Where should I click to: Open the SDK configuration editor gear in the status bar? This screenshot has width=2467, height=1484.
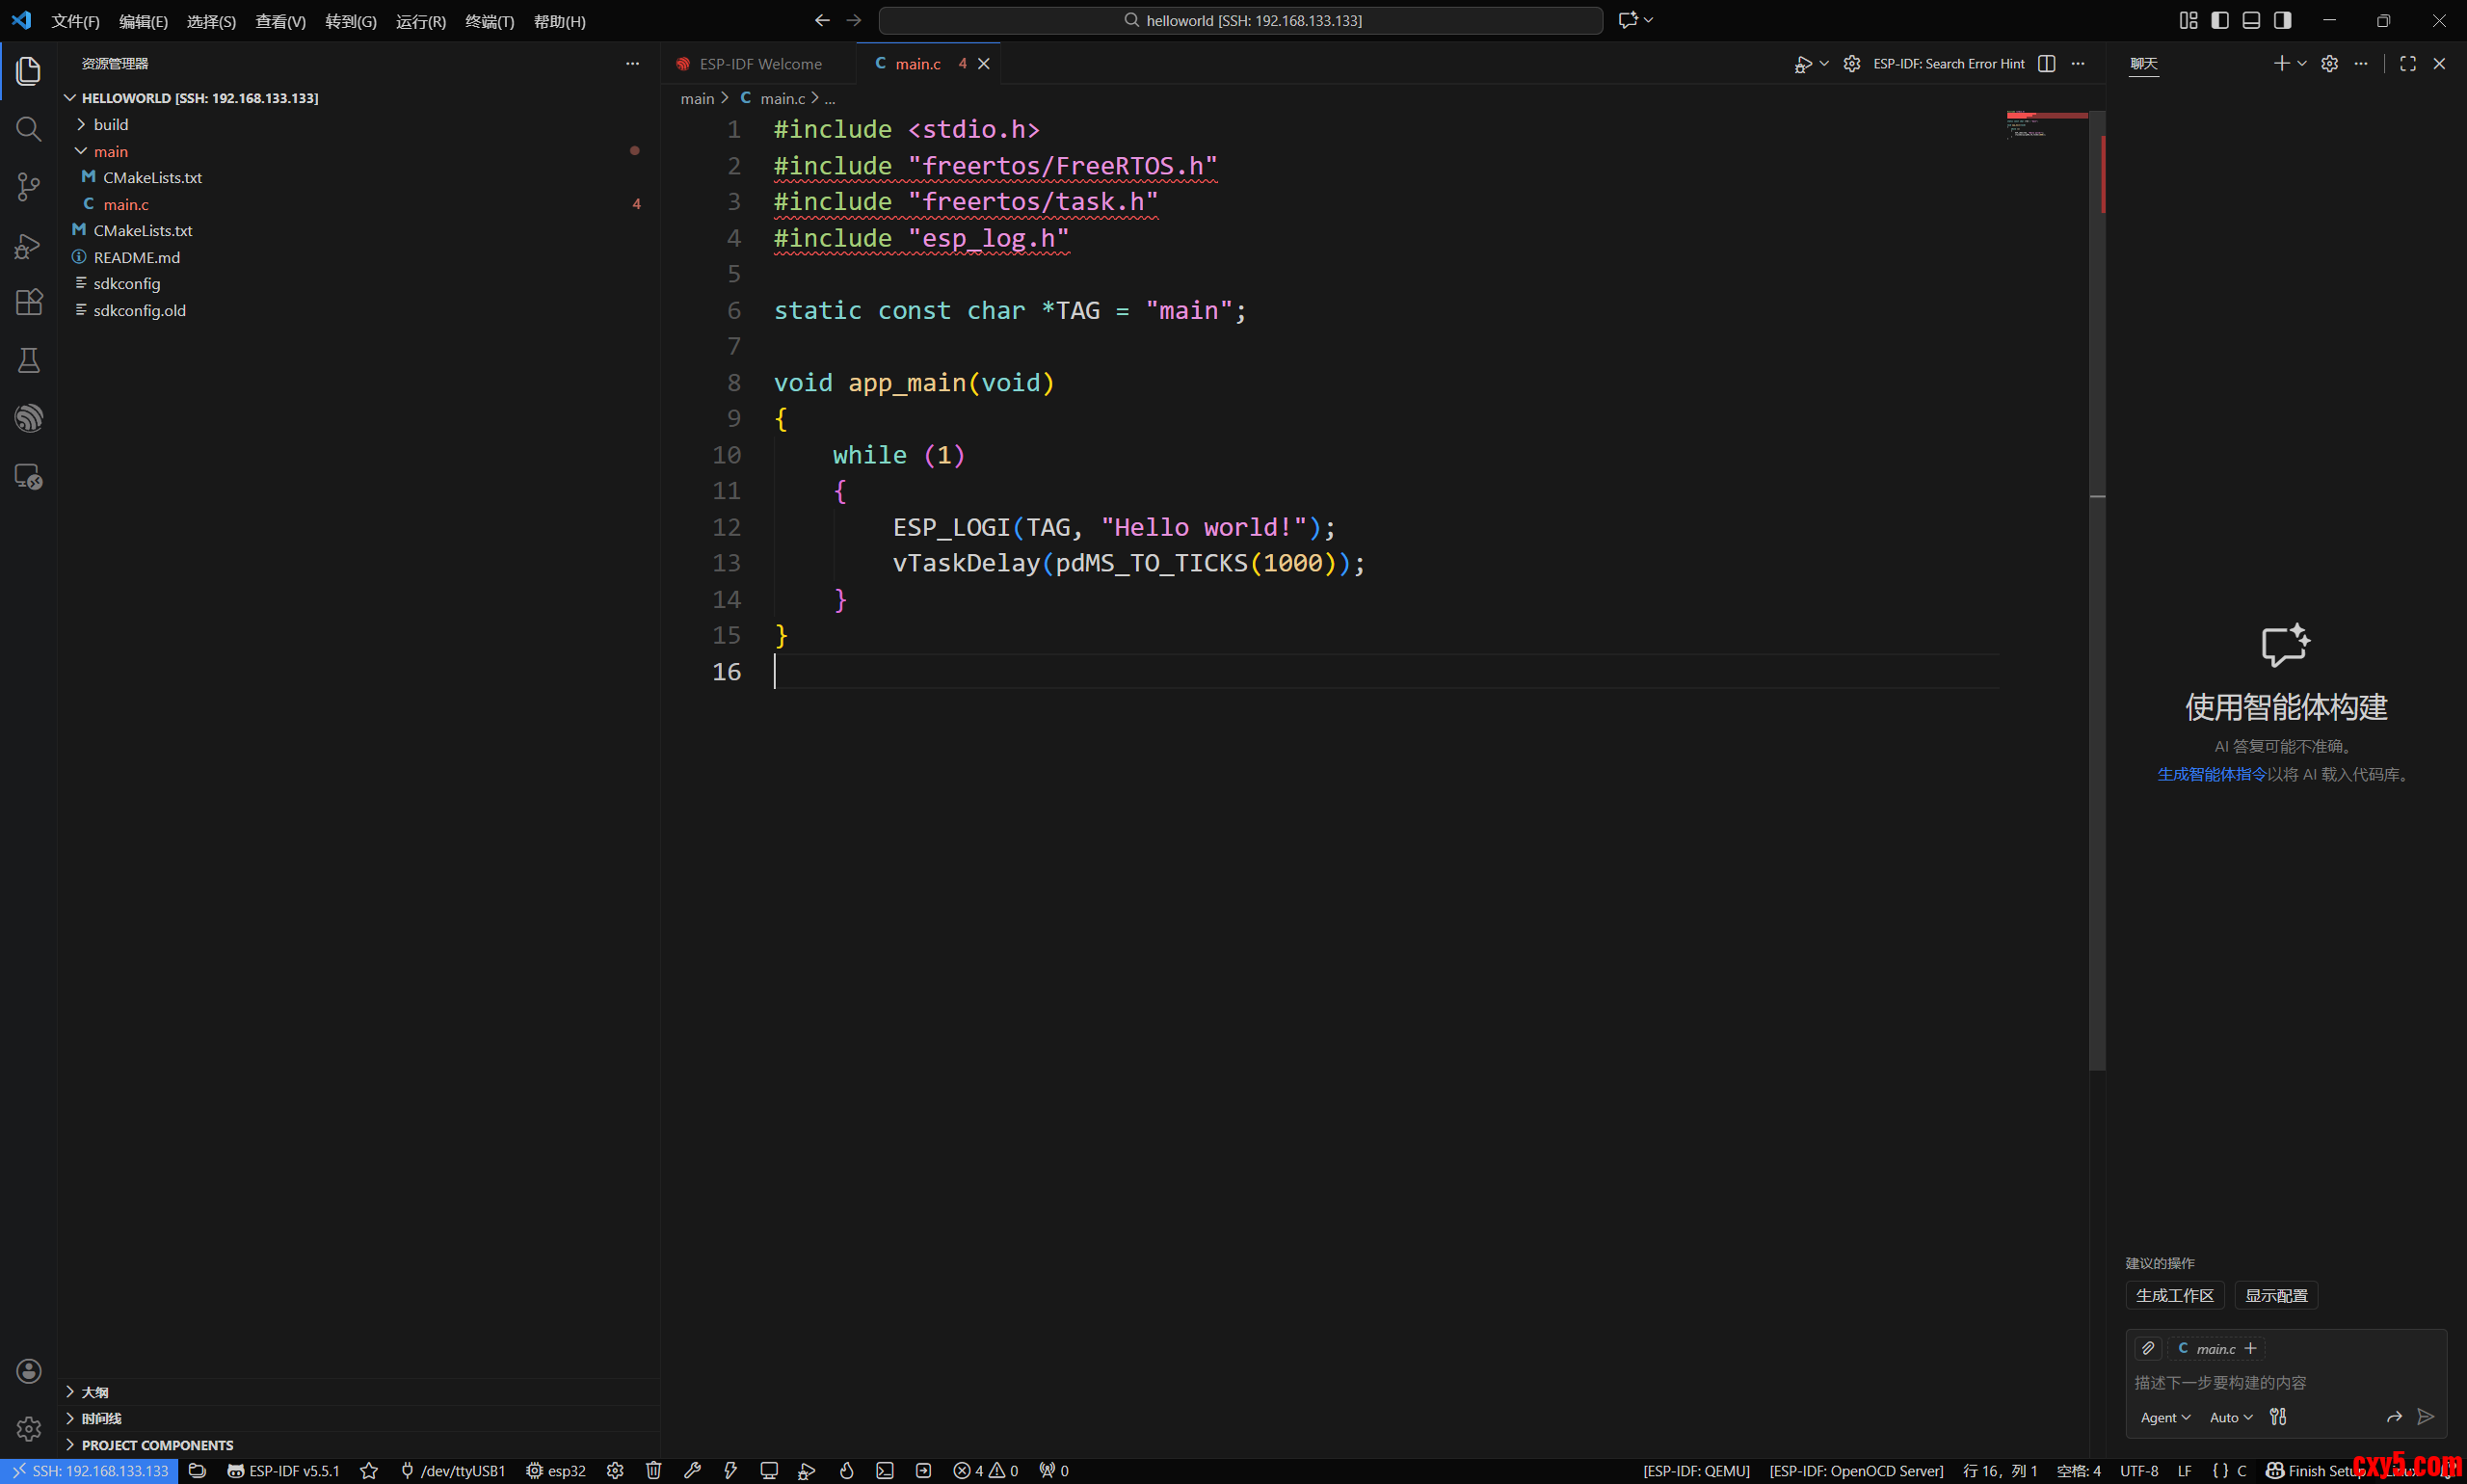[615, 1470]
